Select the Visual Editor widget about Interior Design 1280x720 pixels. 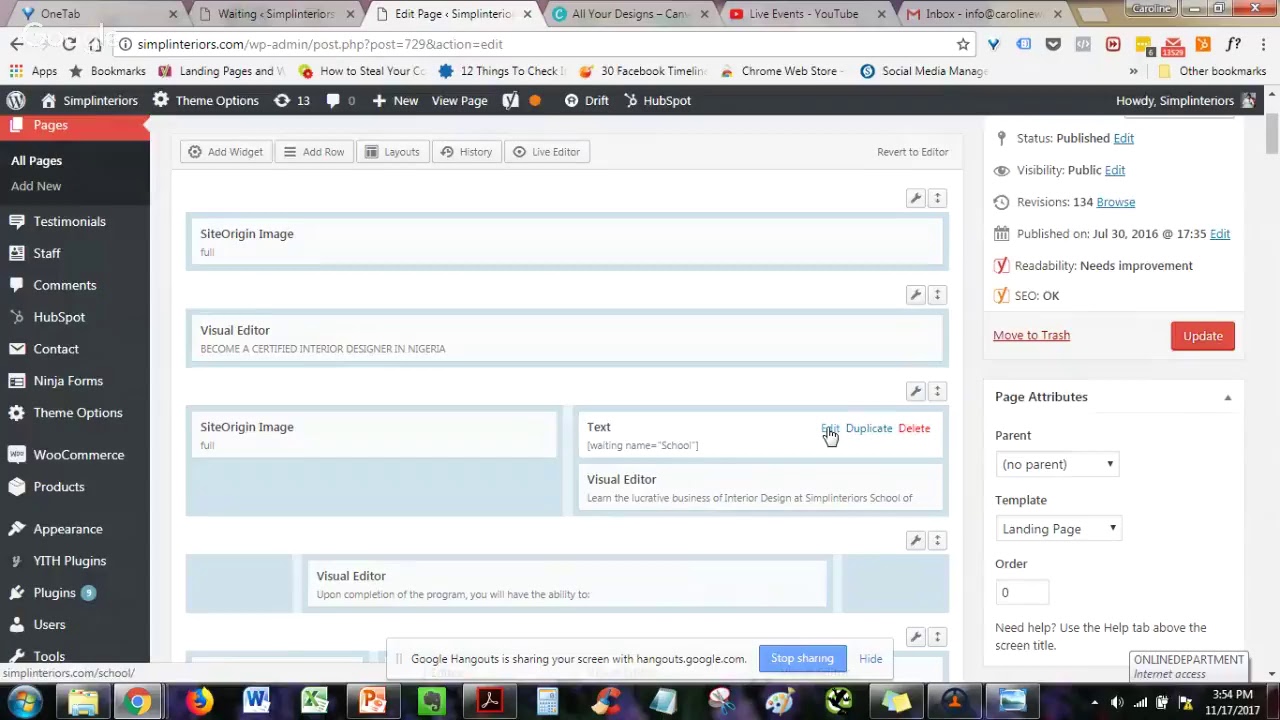[760, 488]
